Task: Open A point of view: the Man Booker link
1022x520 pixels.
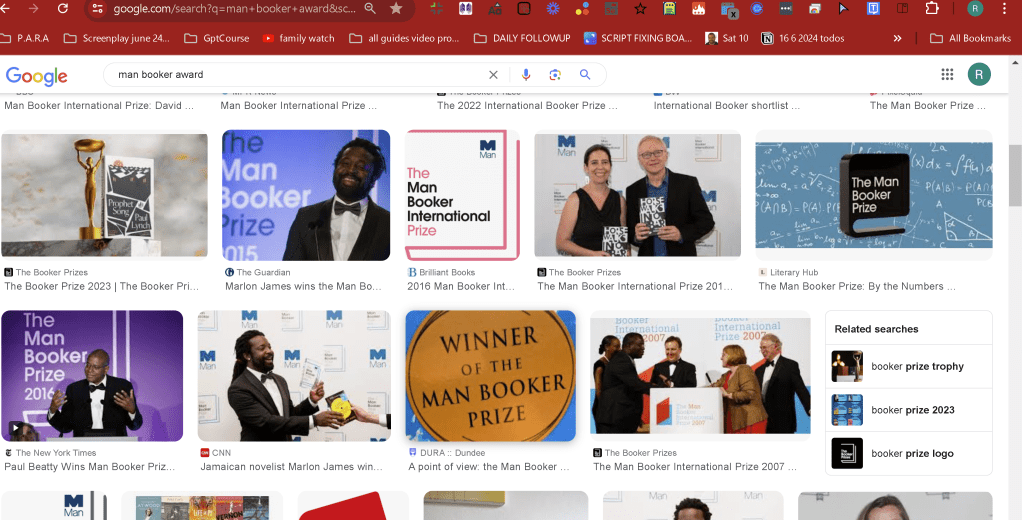Action: [489, 467]
